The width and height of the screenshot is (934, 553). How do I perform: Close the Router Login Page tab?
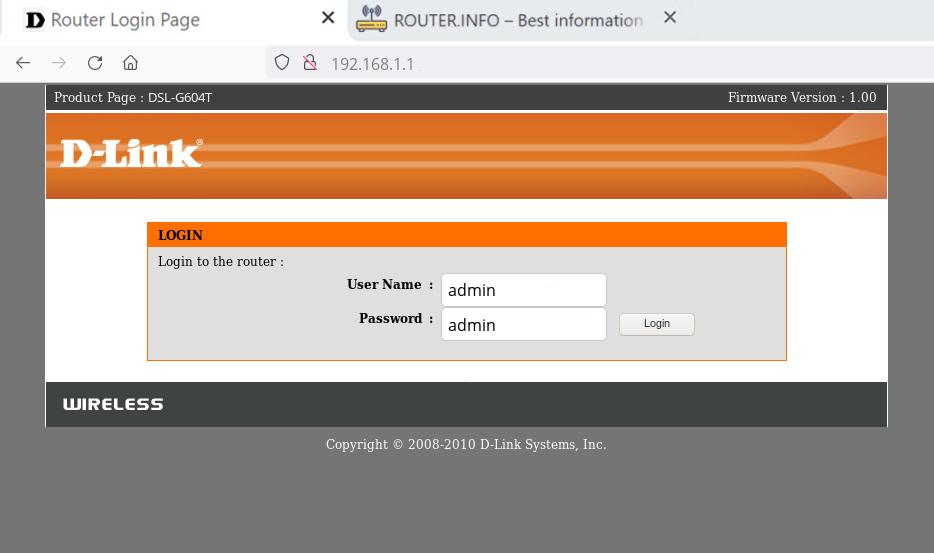click(x=328, y=18)
